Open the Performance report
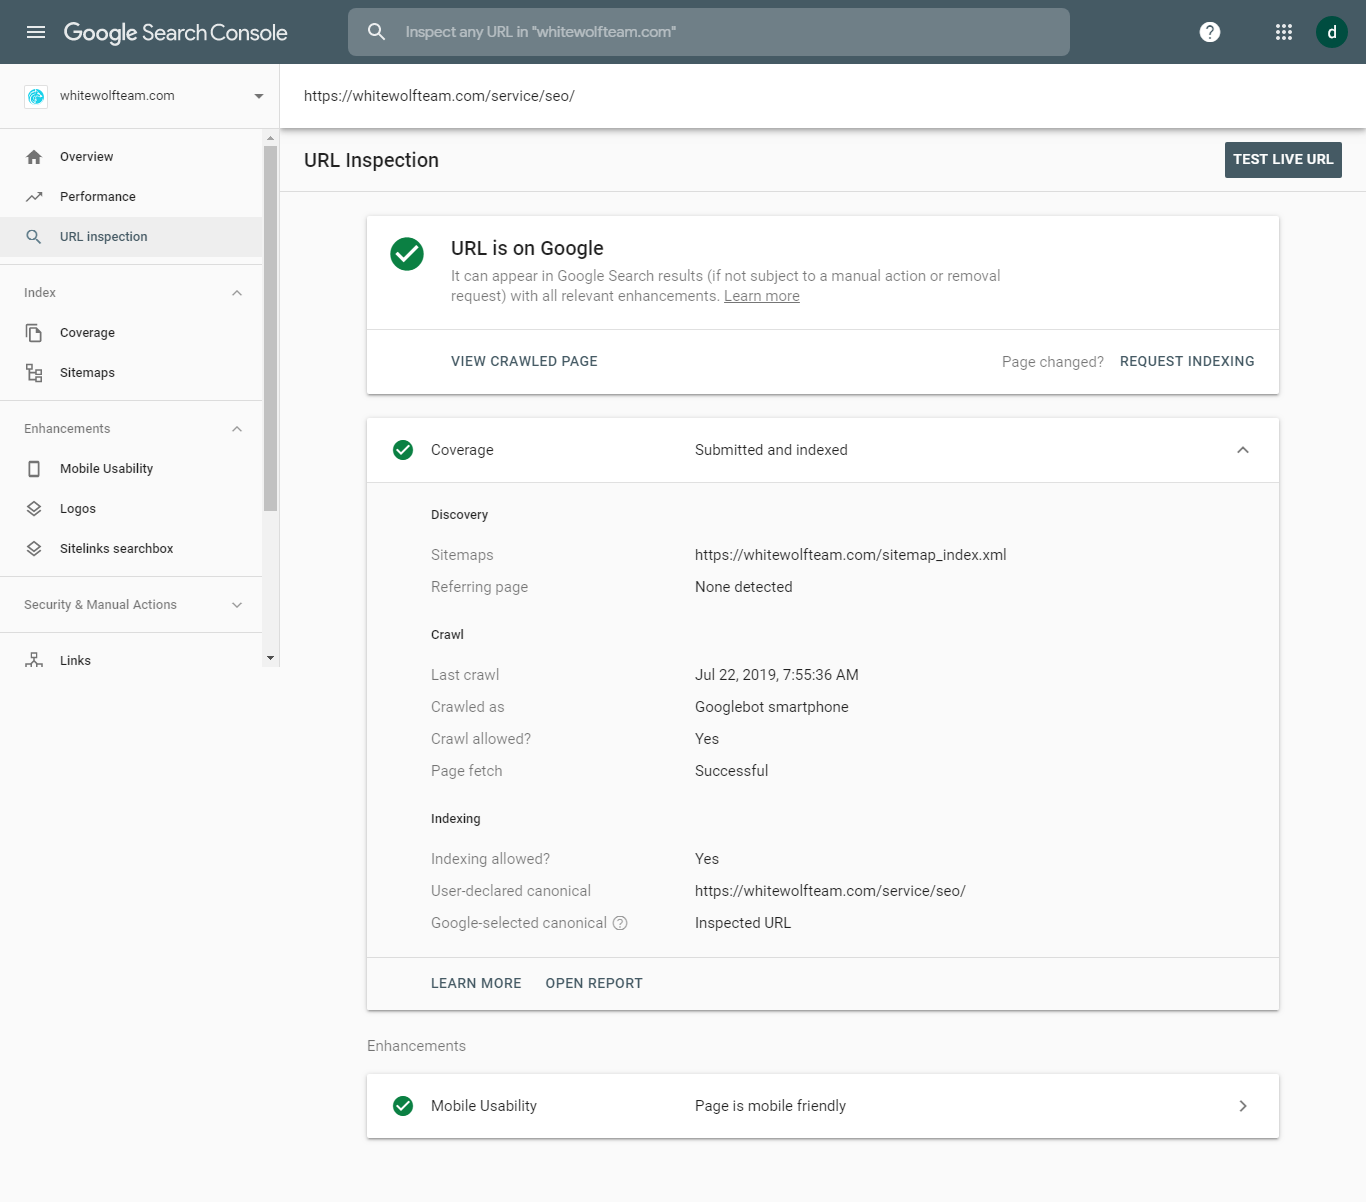Screen dimensions: 1366x1202 (131, 197)
